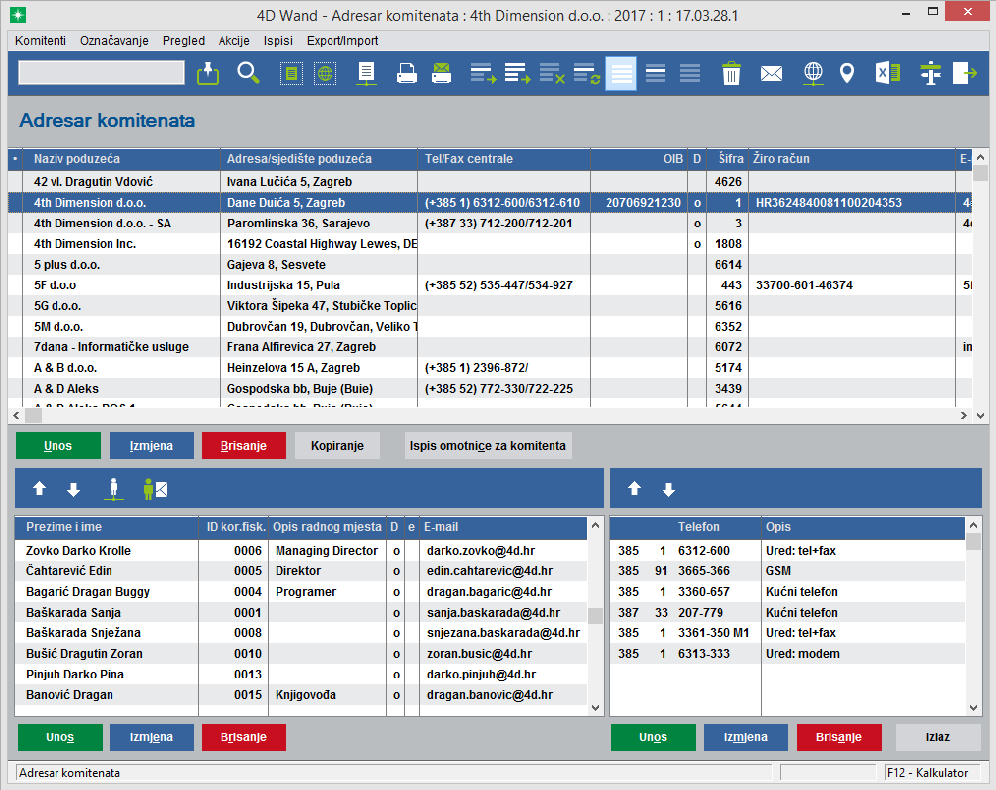996x790 pixels.
Task: Click the Izlaz button
Action: click(x=938, y=737)
